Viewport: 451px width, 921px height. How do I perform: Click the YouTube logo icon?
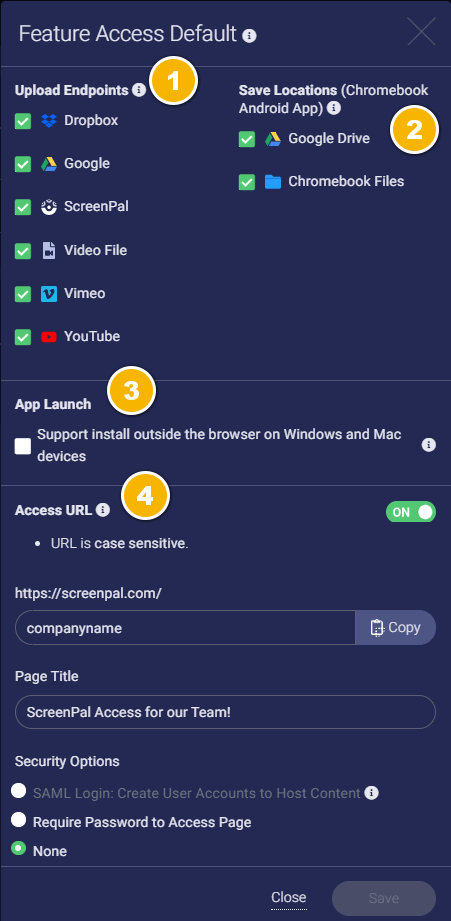(x=49, y=337)
